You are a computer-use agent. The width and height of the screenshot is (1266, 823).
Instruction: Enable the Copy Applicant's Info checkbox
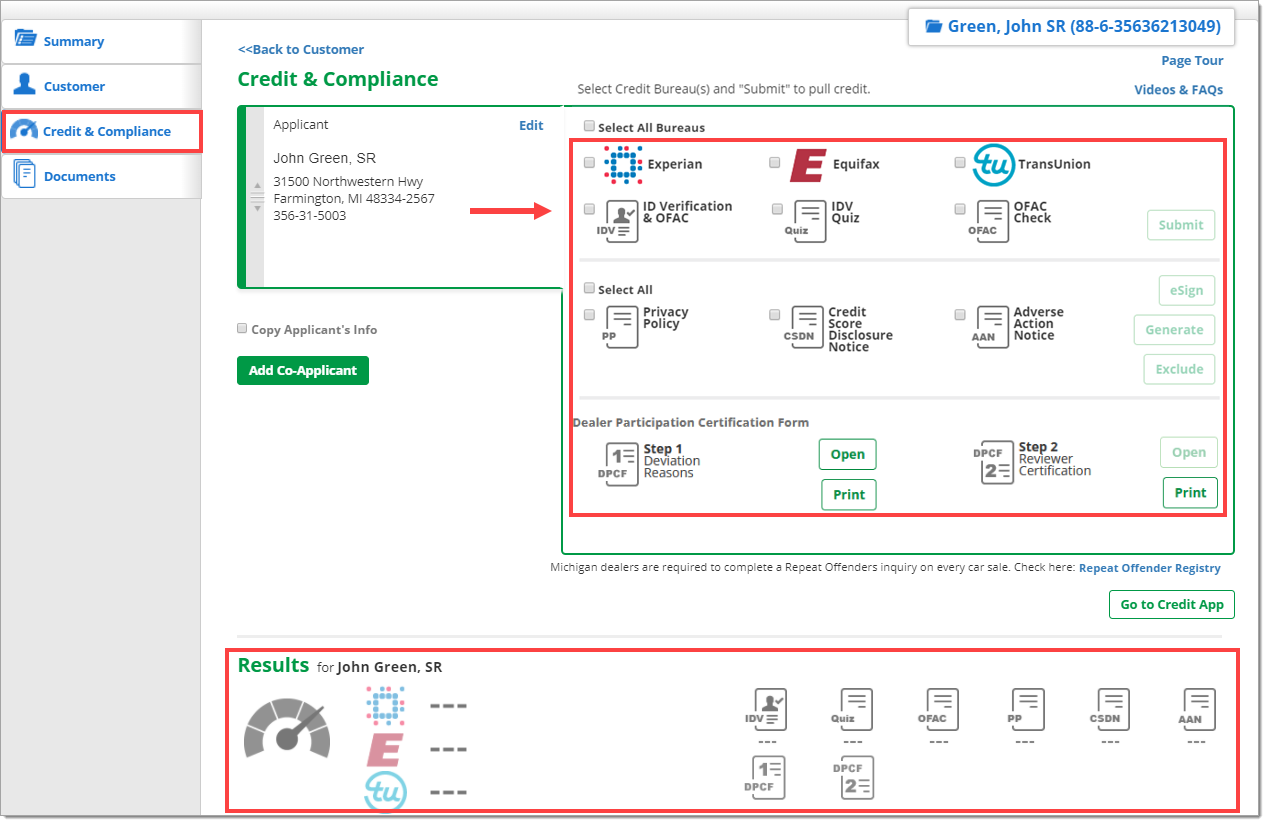pos(242,329)
